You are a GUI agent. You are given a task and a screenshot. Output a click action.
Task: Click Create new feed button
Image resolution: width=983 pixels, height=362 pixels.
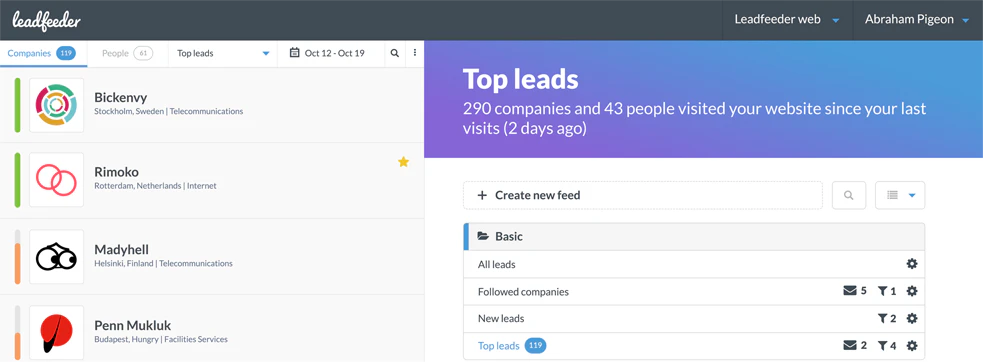point(643,195)
